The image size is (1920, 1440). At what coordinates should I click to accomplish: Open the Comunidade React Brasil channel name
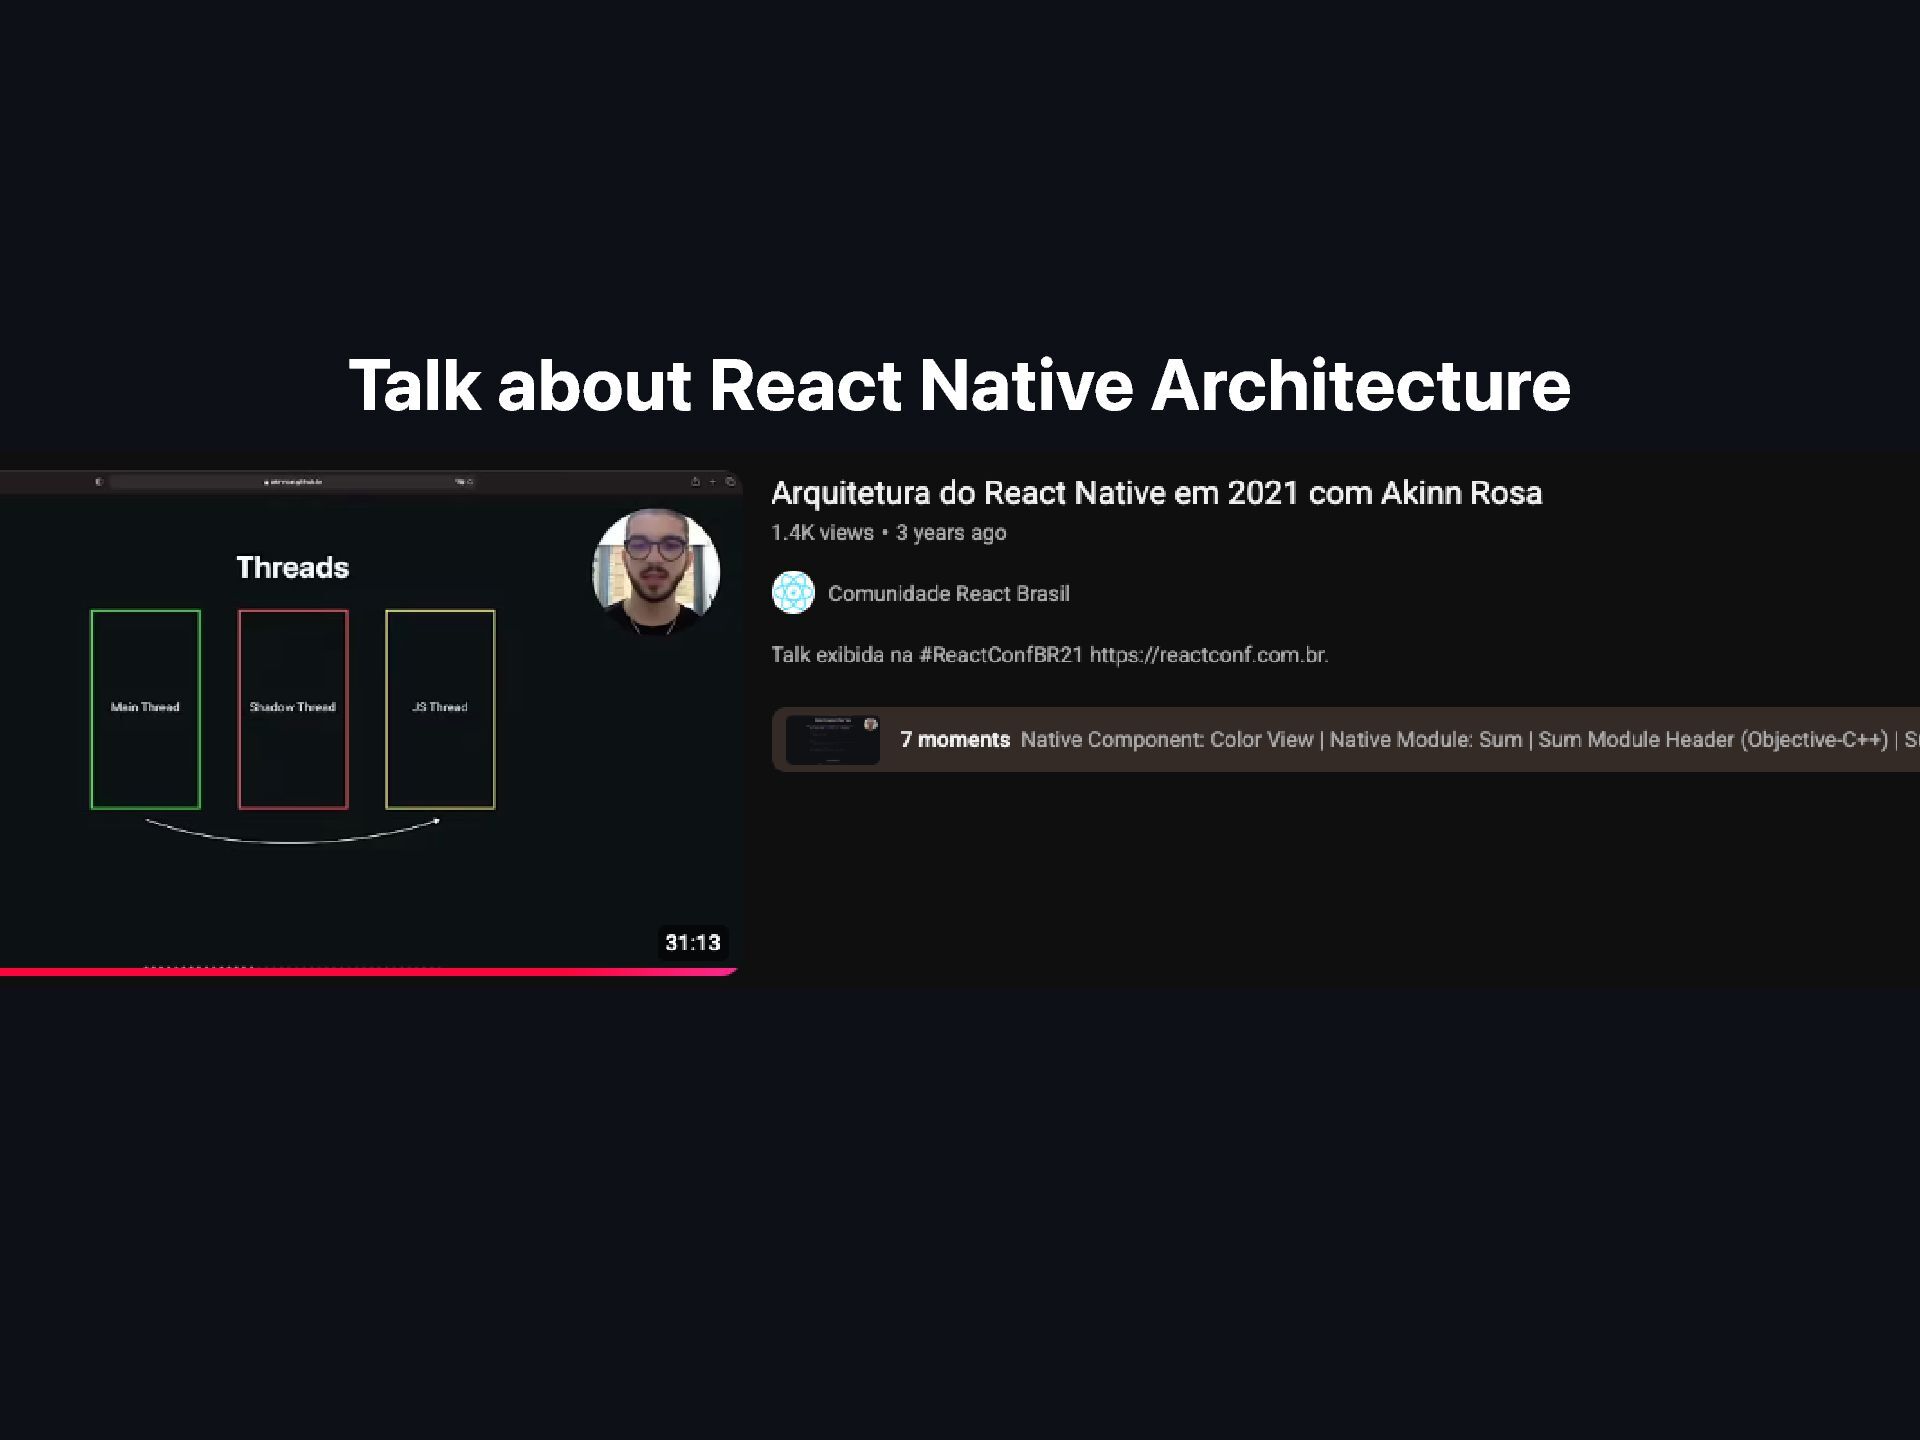[x=948, y=594]
